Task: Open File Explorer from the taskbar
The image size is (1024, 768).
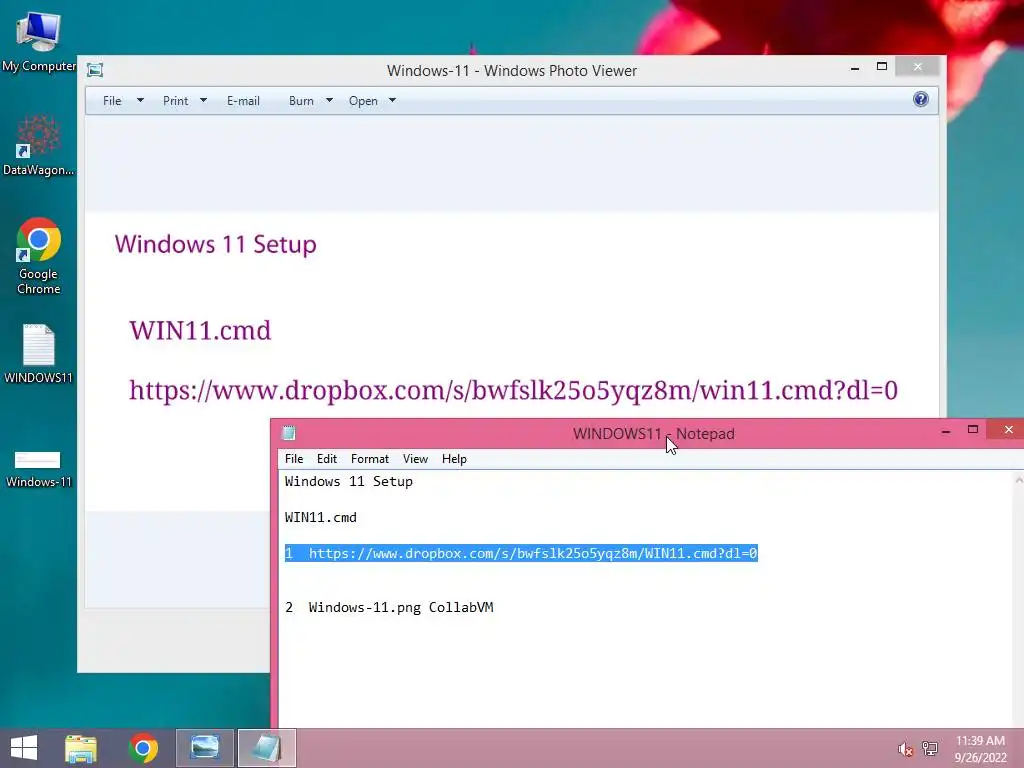Action: [81, 748]
